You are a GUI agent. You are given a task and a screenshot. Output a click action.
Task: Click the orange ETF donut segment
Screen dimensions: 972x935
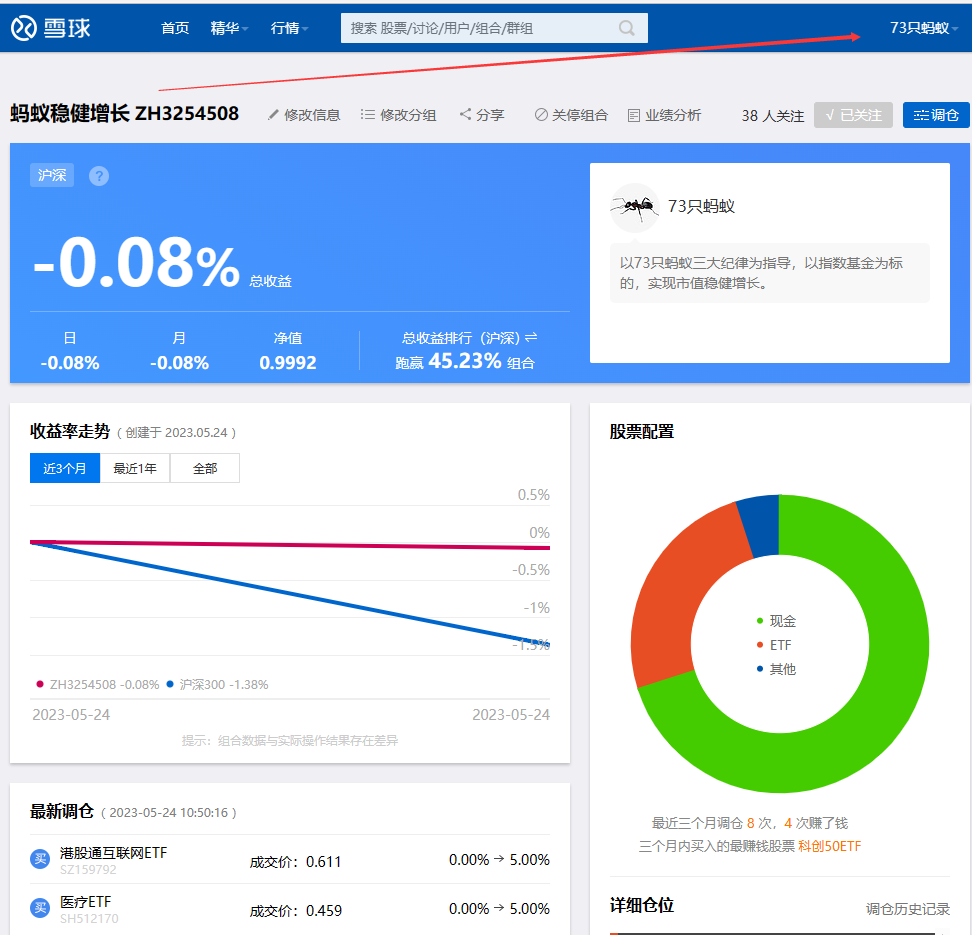coord(676,595)
